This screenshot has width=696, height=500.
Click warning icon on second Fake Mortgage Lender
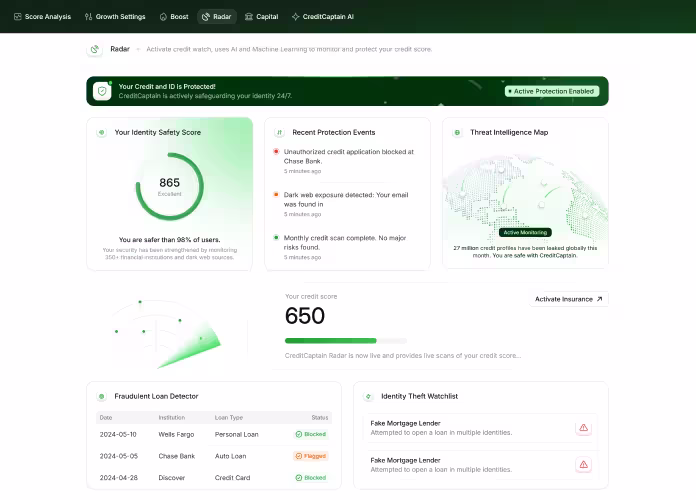[x=583, y=464]
